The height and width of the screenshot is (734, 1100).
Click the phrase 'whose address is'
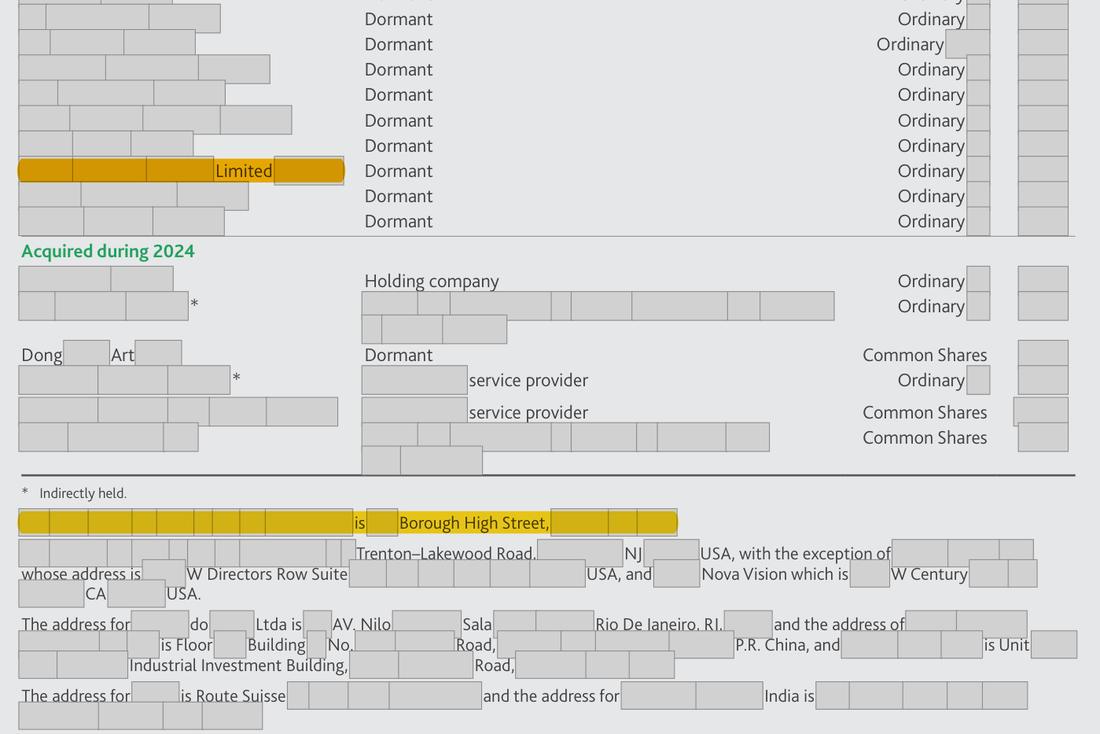[81, 574]
